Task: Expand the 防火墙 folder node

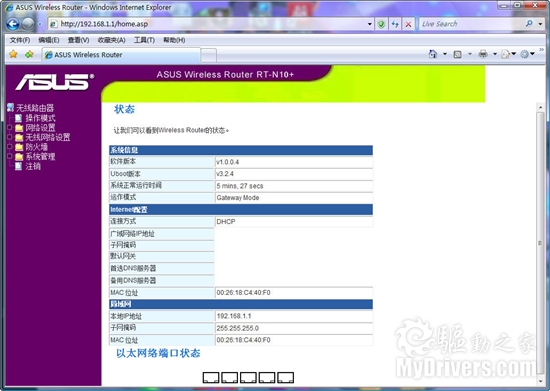Action: pos(10,147)
